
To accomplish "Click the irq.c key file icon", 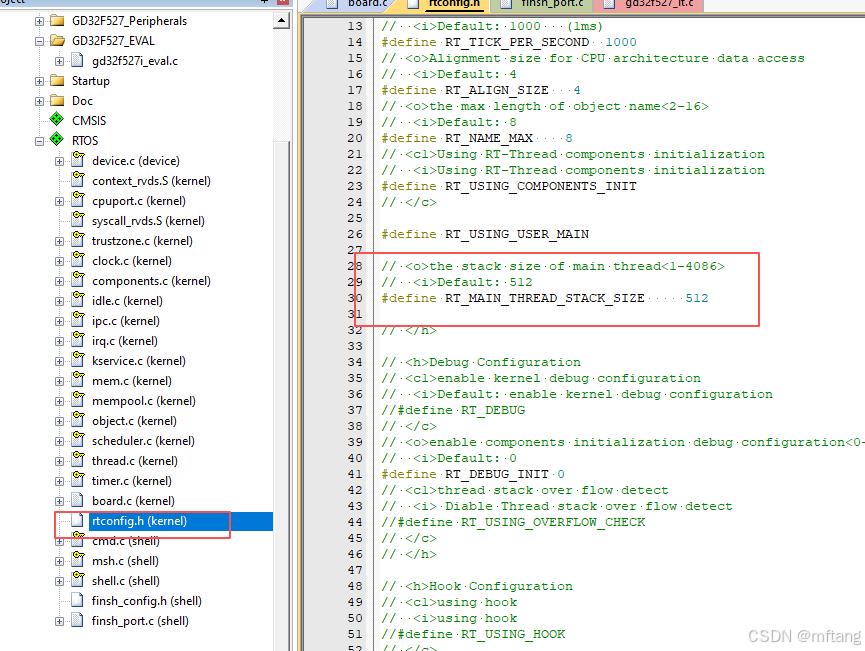I will [x=78, y=339].
